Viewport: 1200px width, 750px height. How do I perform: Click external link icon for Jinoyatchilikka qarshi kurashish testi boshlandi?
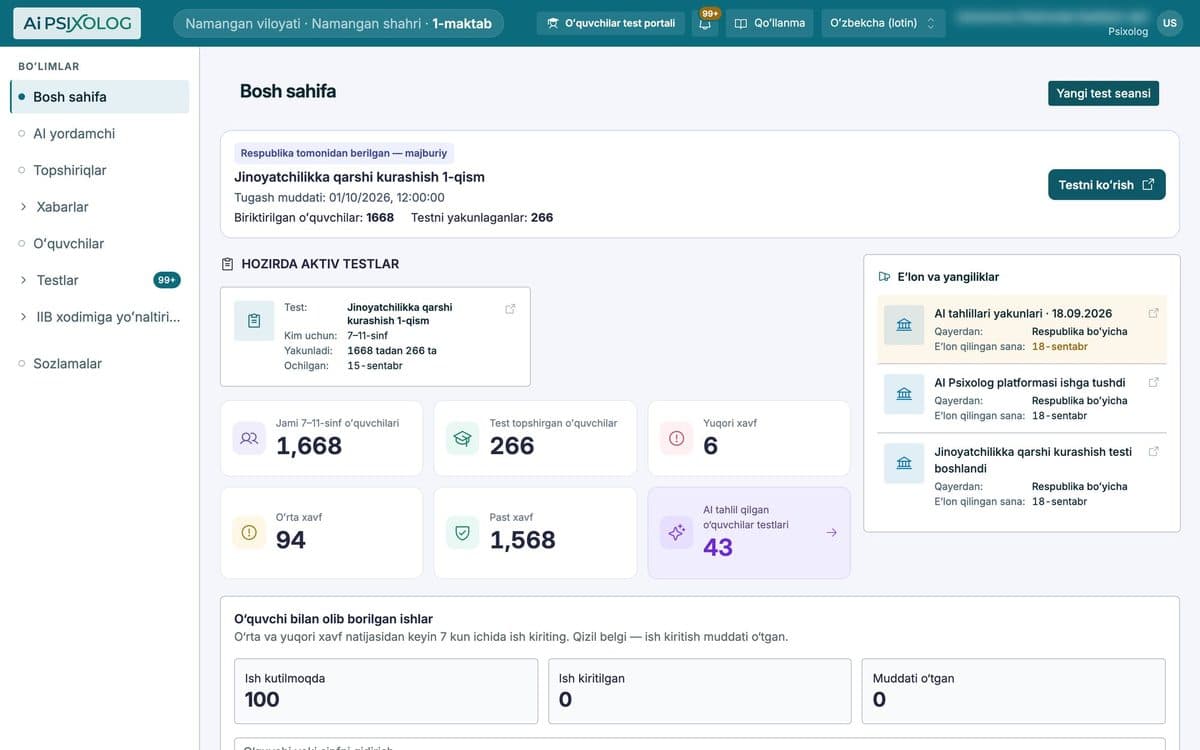(1153, 451)
